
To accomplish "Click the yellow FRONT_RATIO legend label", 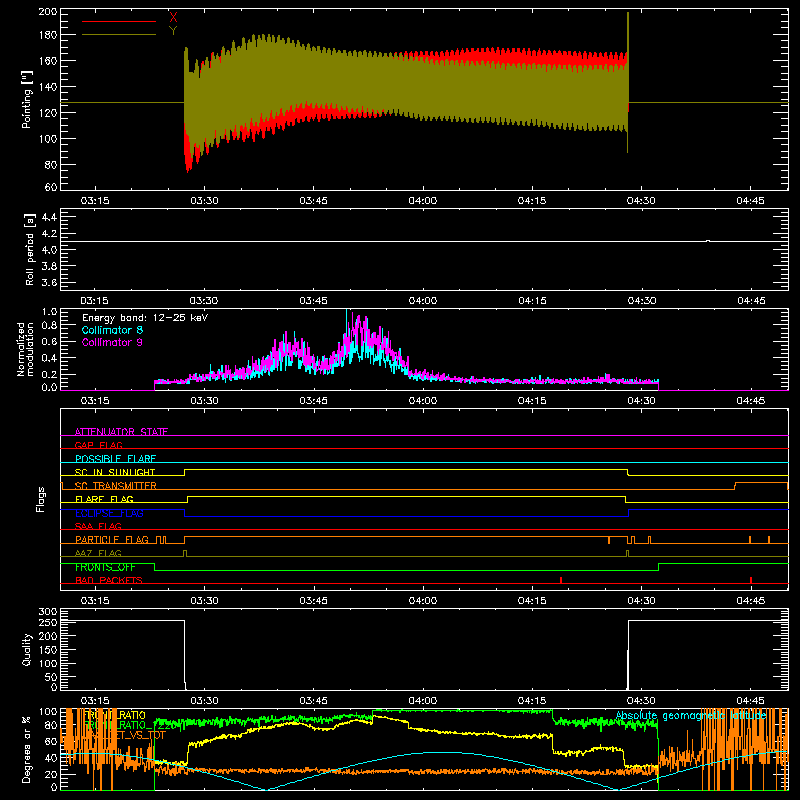I will (115, 715).
